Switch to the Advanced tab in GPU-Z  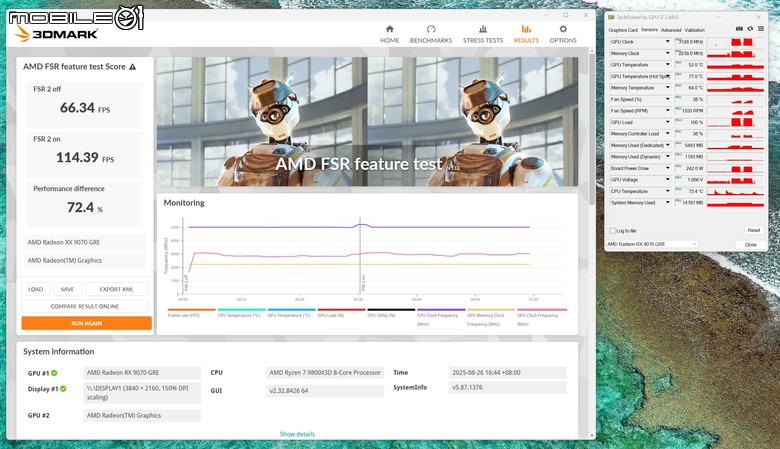671,30
